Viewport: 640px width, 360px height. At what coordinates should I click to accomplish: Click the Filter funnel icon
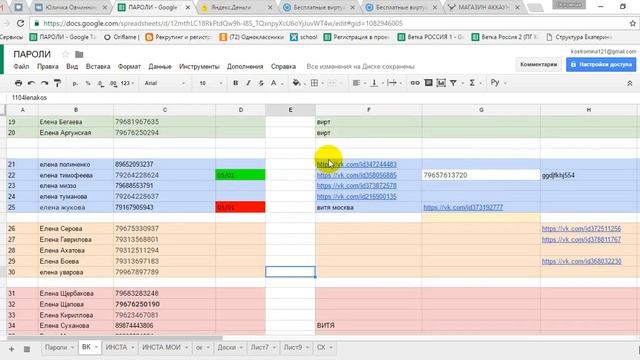coord(453,83)
